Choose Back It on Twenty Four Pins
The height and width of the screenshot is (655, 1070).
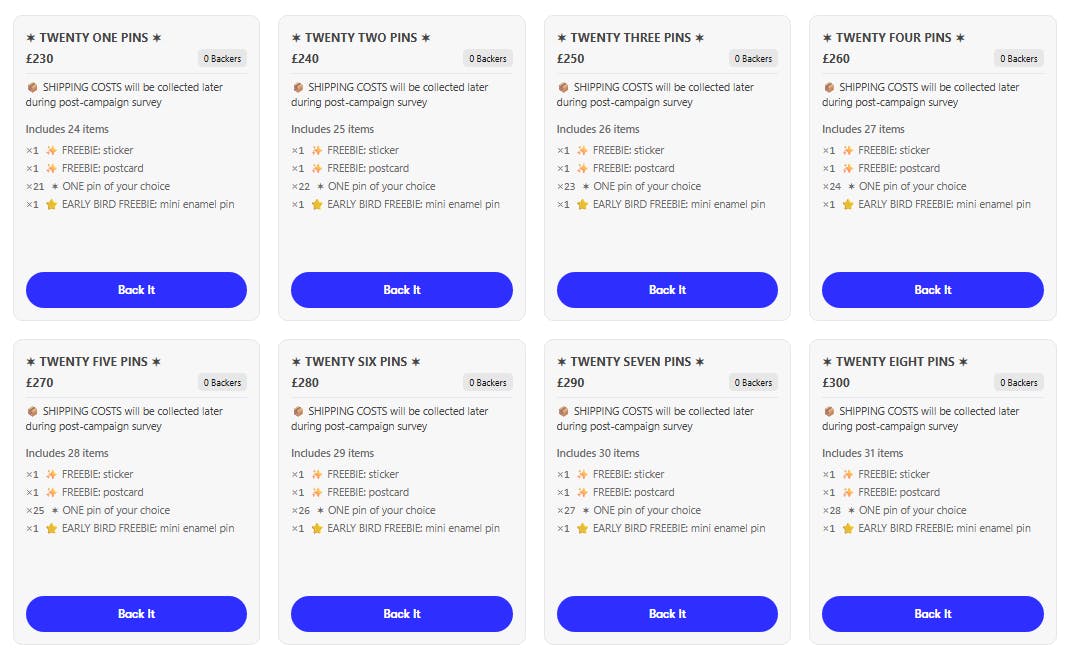click(932, 290)
